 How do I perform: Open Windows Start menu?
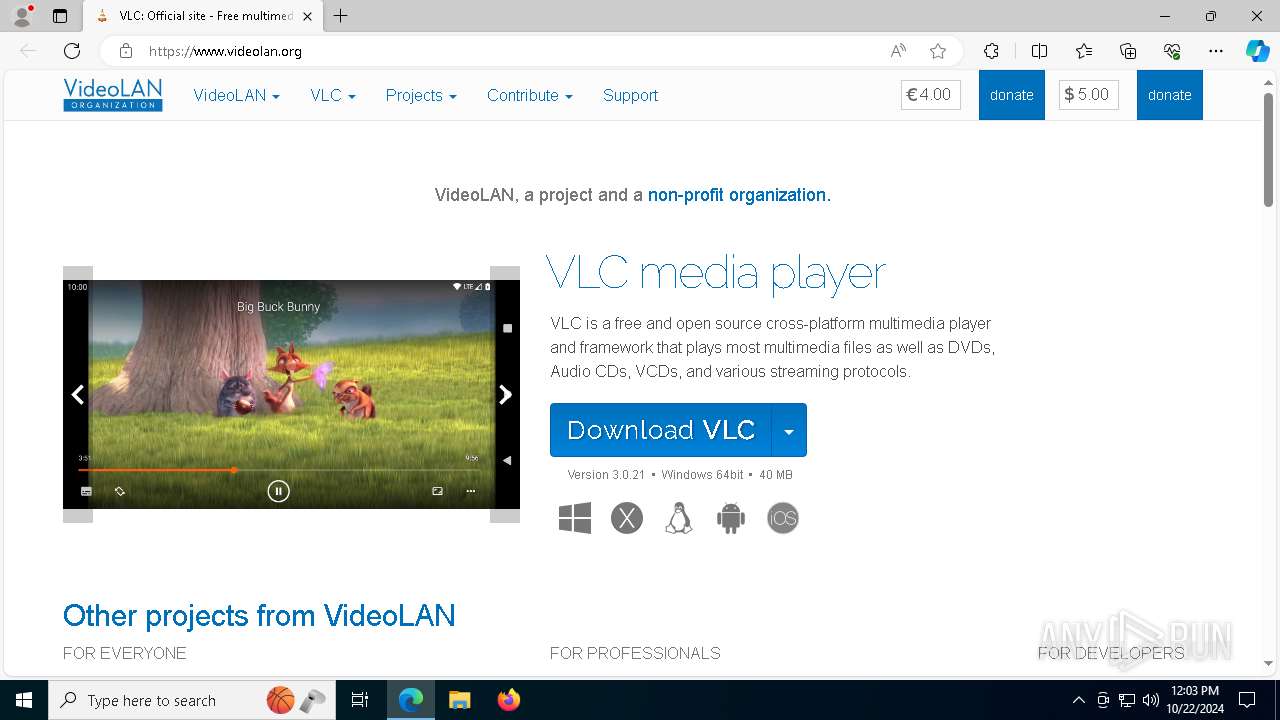[24, 700]
